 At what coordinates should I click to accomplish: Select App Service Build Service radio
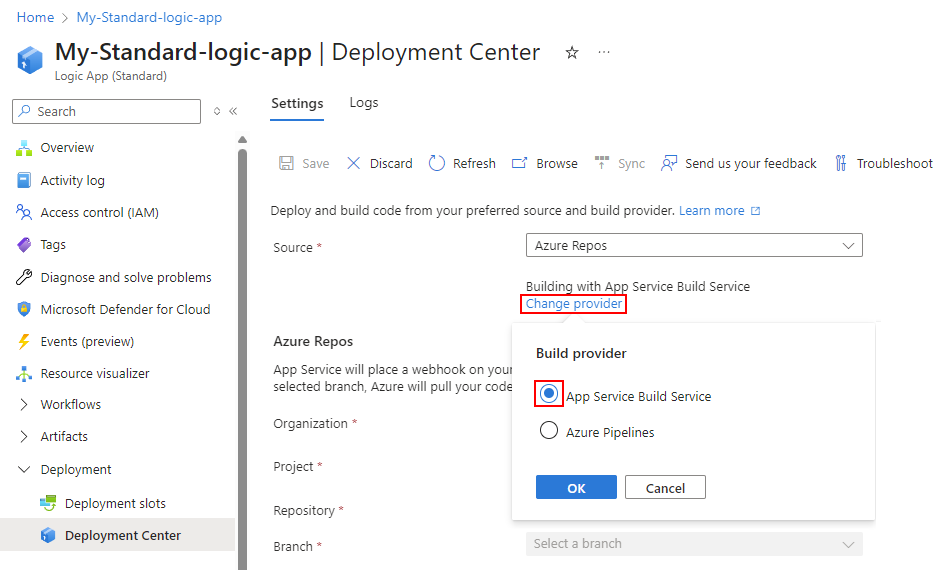(x=549, y=395)
